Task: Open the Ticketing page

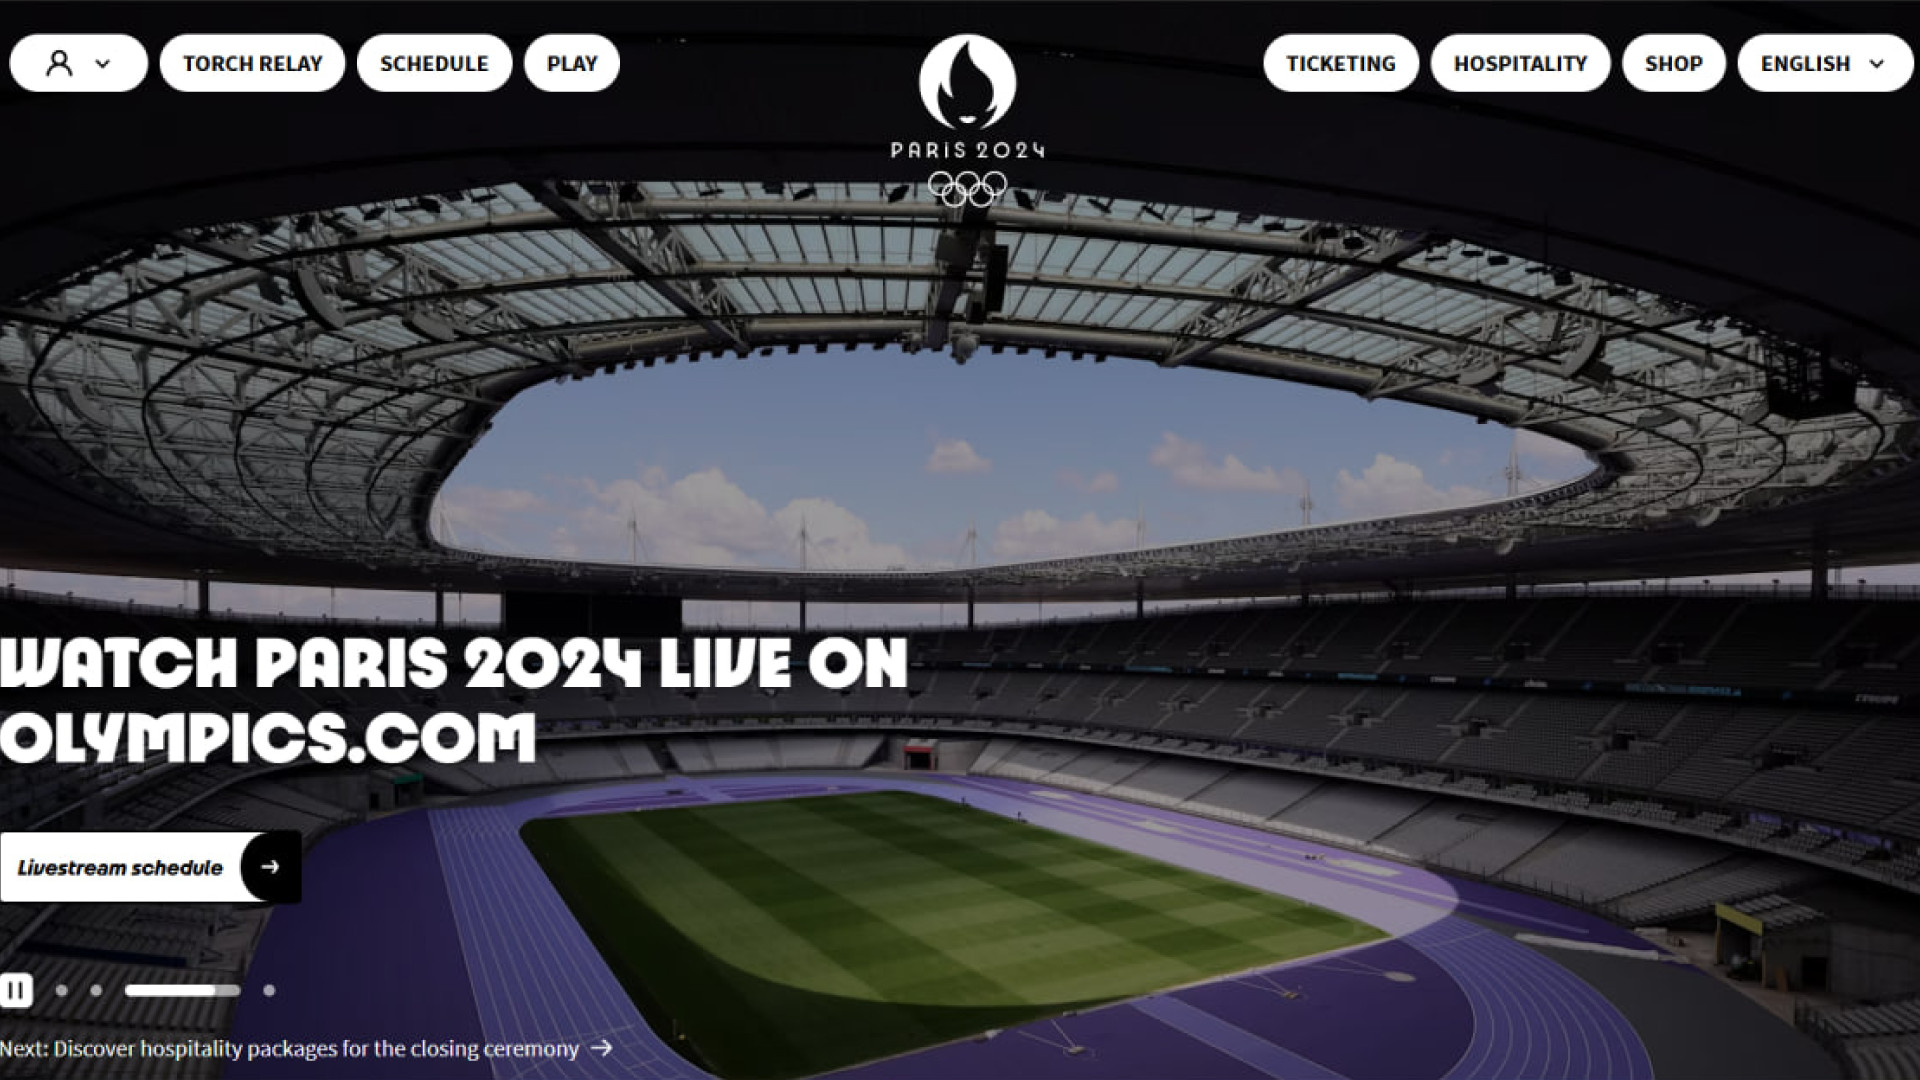Action: tap(1341, 64)
